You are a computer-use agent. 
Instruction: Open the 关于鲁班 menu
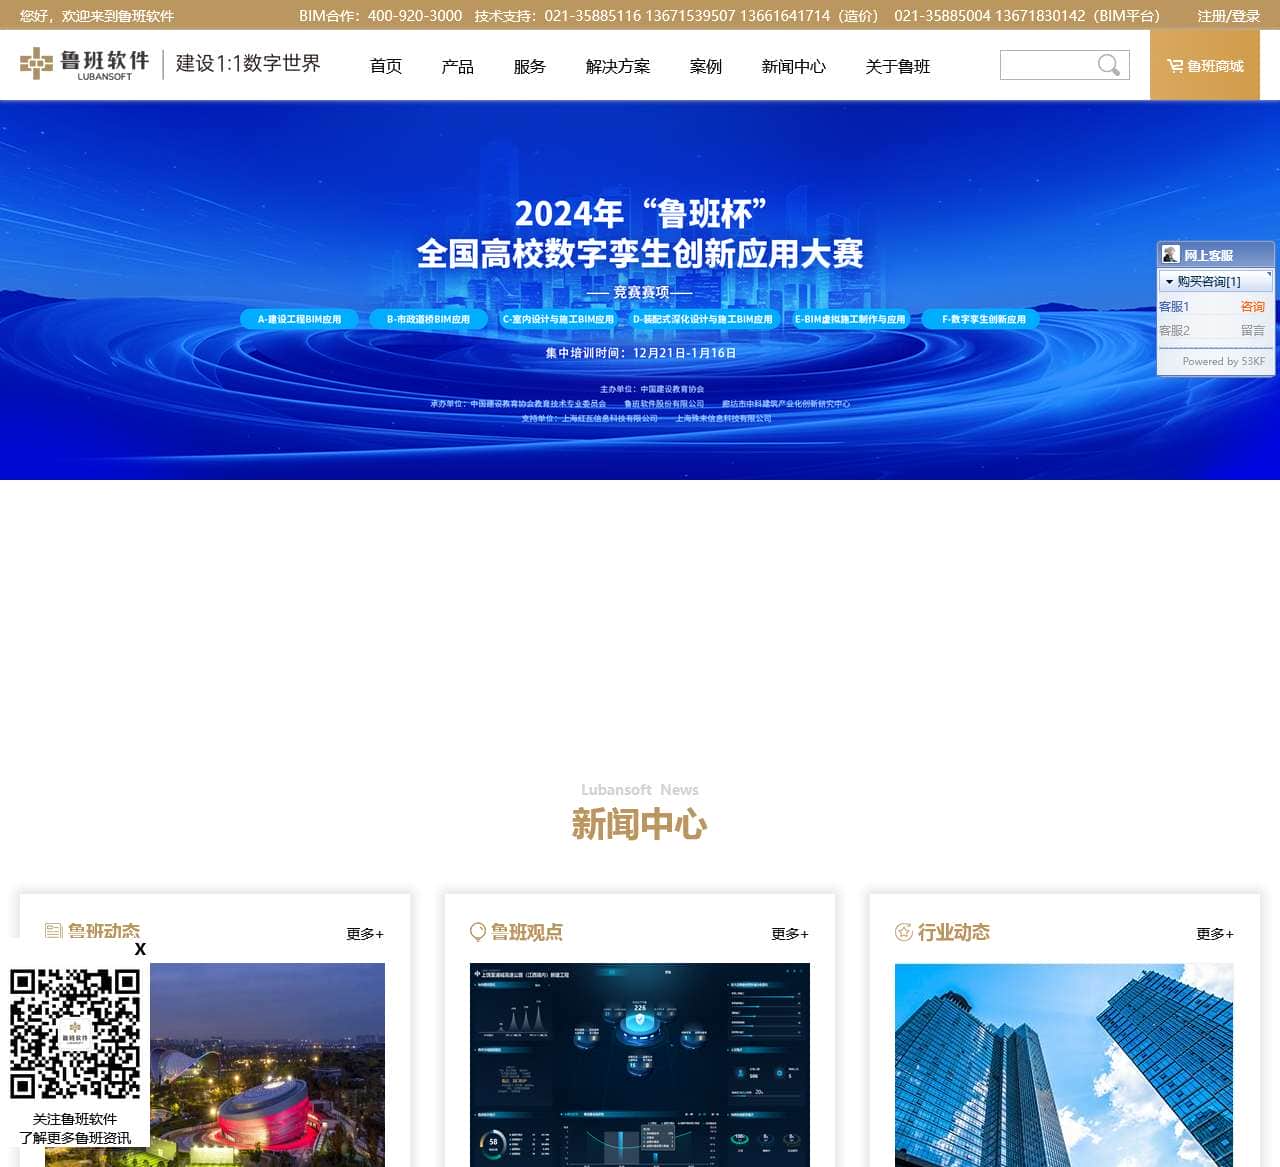tap(898, 66)
